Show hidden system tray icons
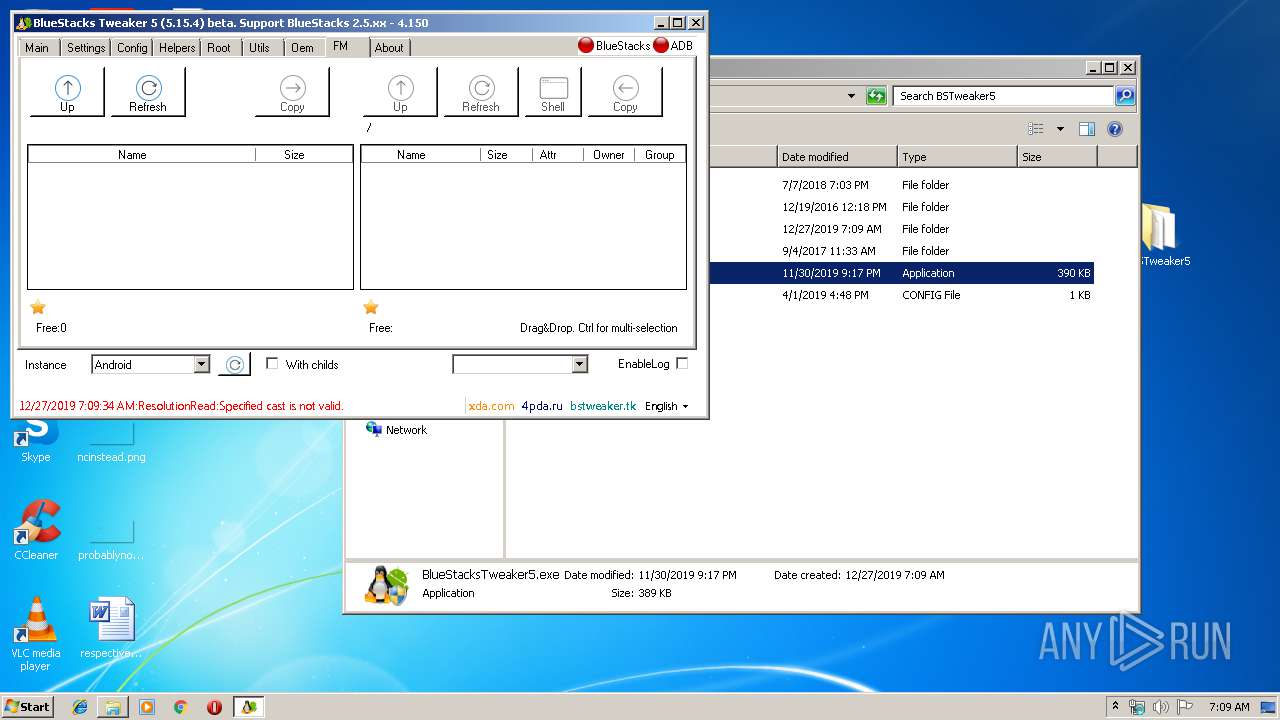1280x720 pixels. [1115, 707]
